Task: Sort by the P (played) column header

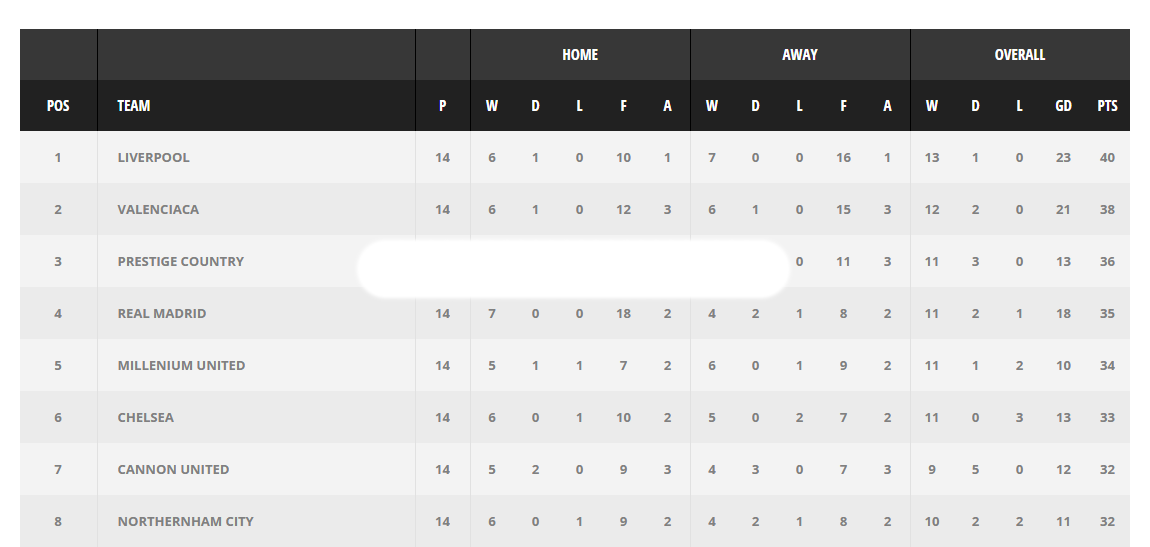Action: 442,105
